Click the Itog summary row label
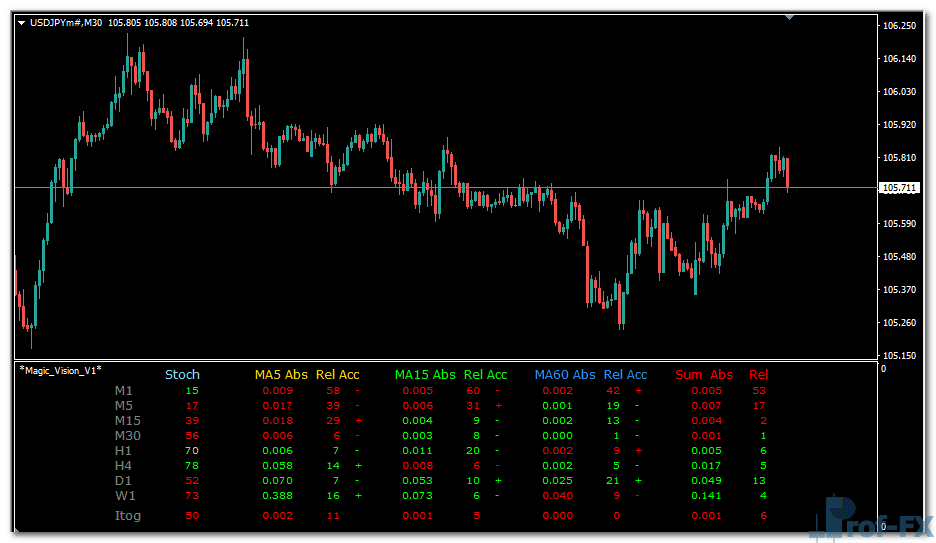Viewport: 936px width, 543px height. point(128,516)
